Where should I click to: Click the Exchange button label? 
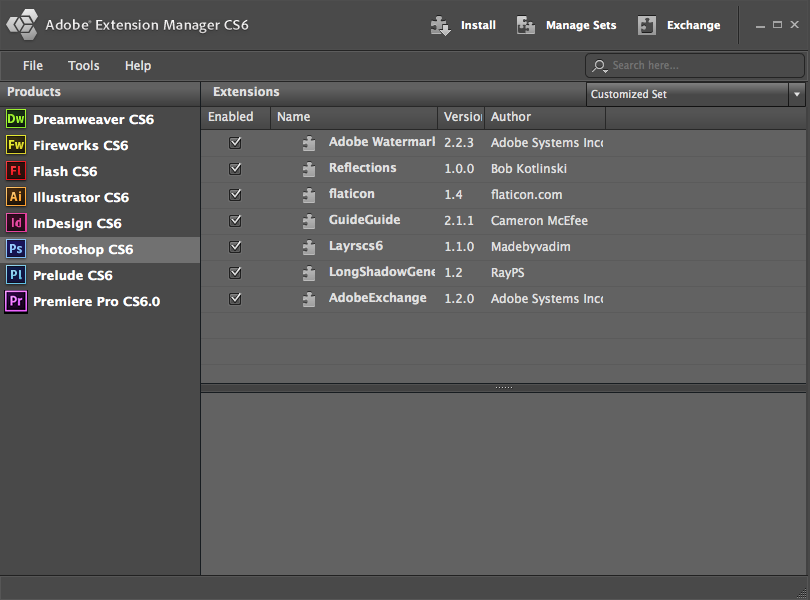pyautogui.click(x=693, y=25)
